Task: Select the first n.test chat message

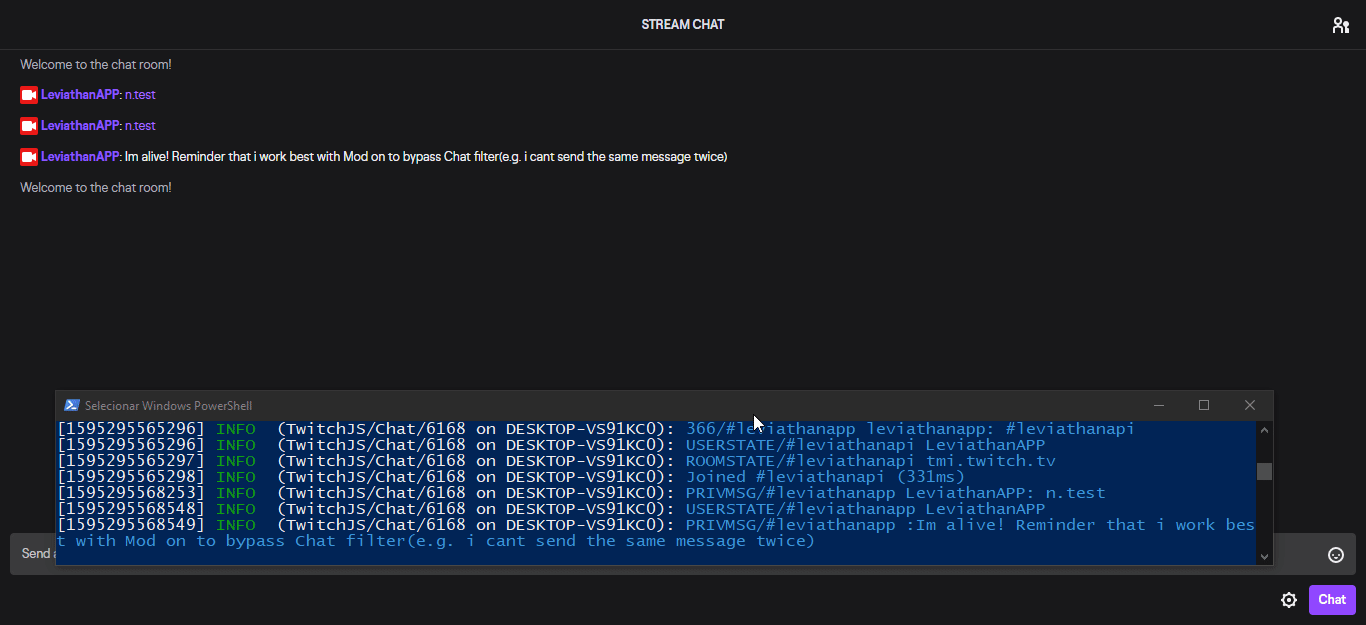Action: point(139,94)
